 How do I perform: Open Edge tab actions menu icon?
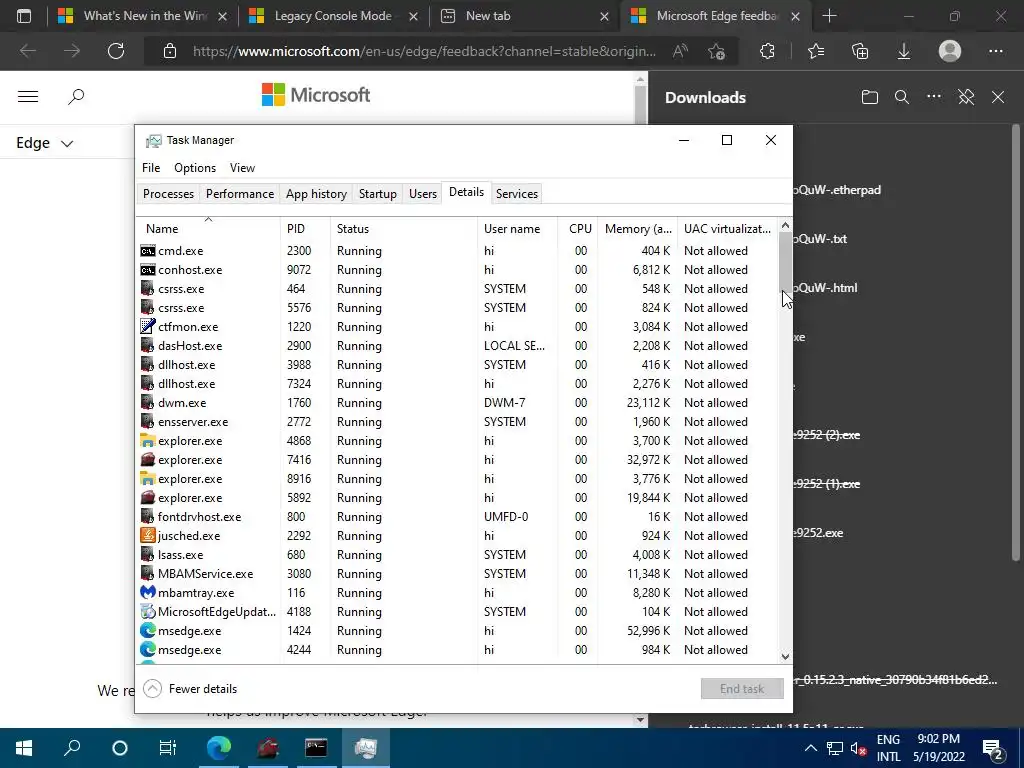[24, 16]
